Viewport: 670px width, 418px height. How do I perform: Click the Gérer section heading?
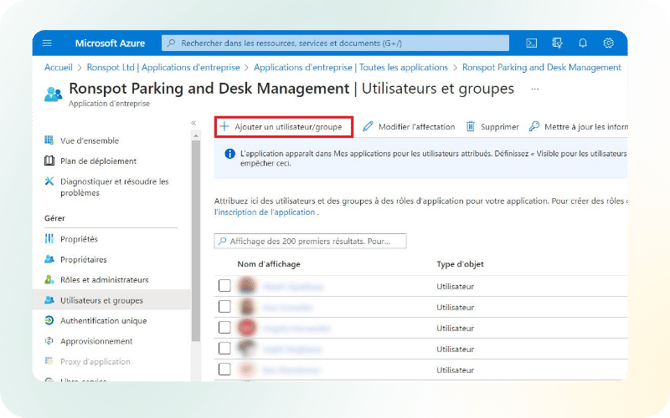pos(55,218)
